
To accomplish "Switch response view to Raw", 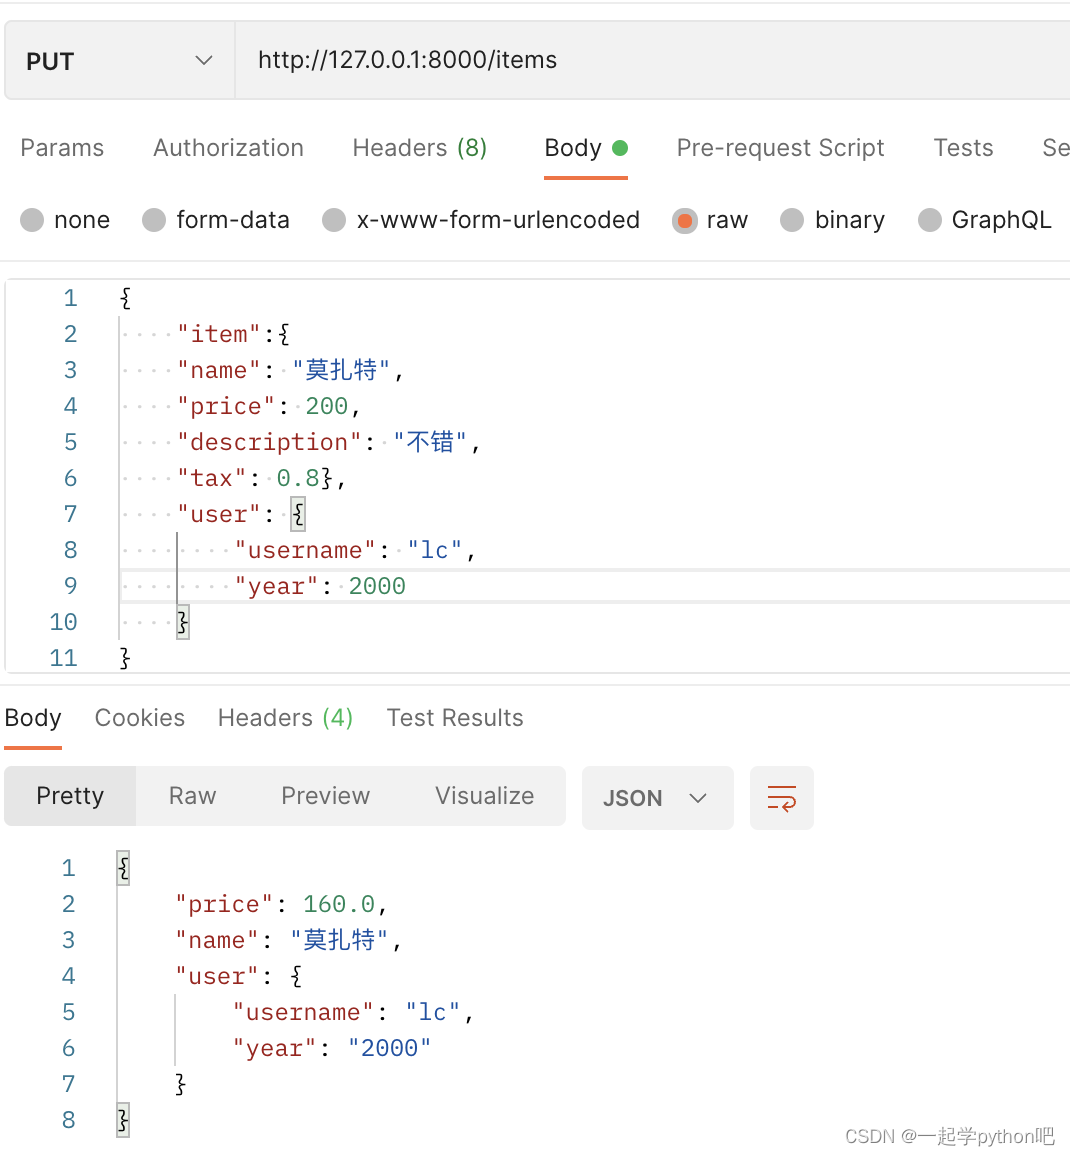I will (192, 796).
